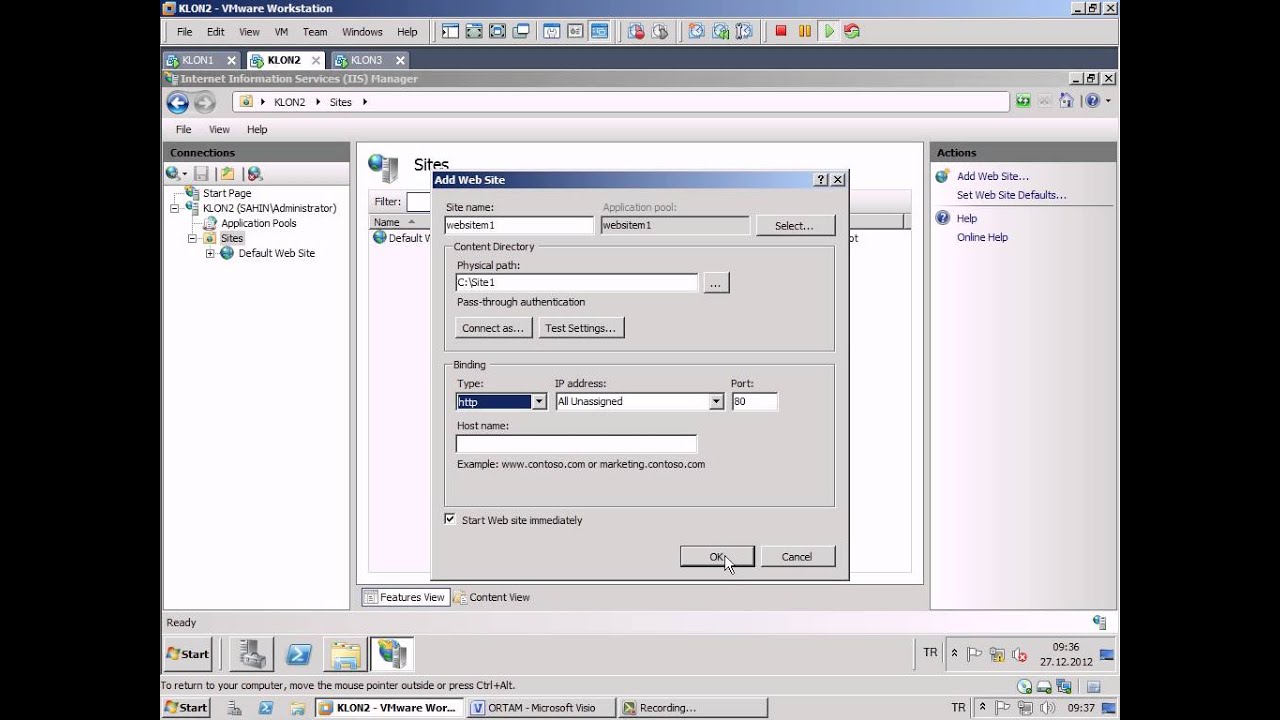Click VMware show sidebar icon
The width and height of the screenshot is (1280, 720).
click(450, 32)
